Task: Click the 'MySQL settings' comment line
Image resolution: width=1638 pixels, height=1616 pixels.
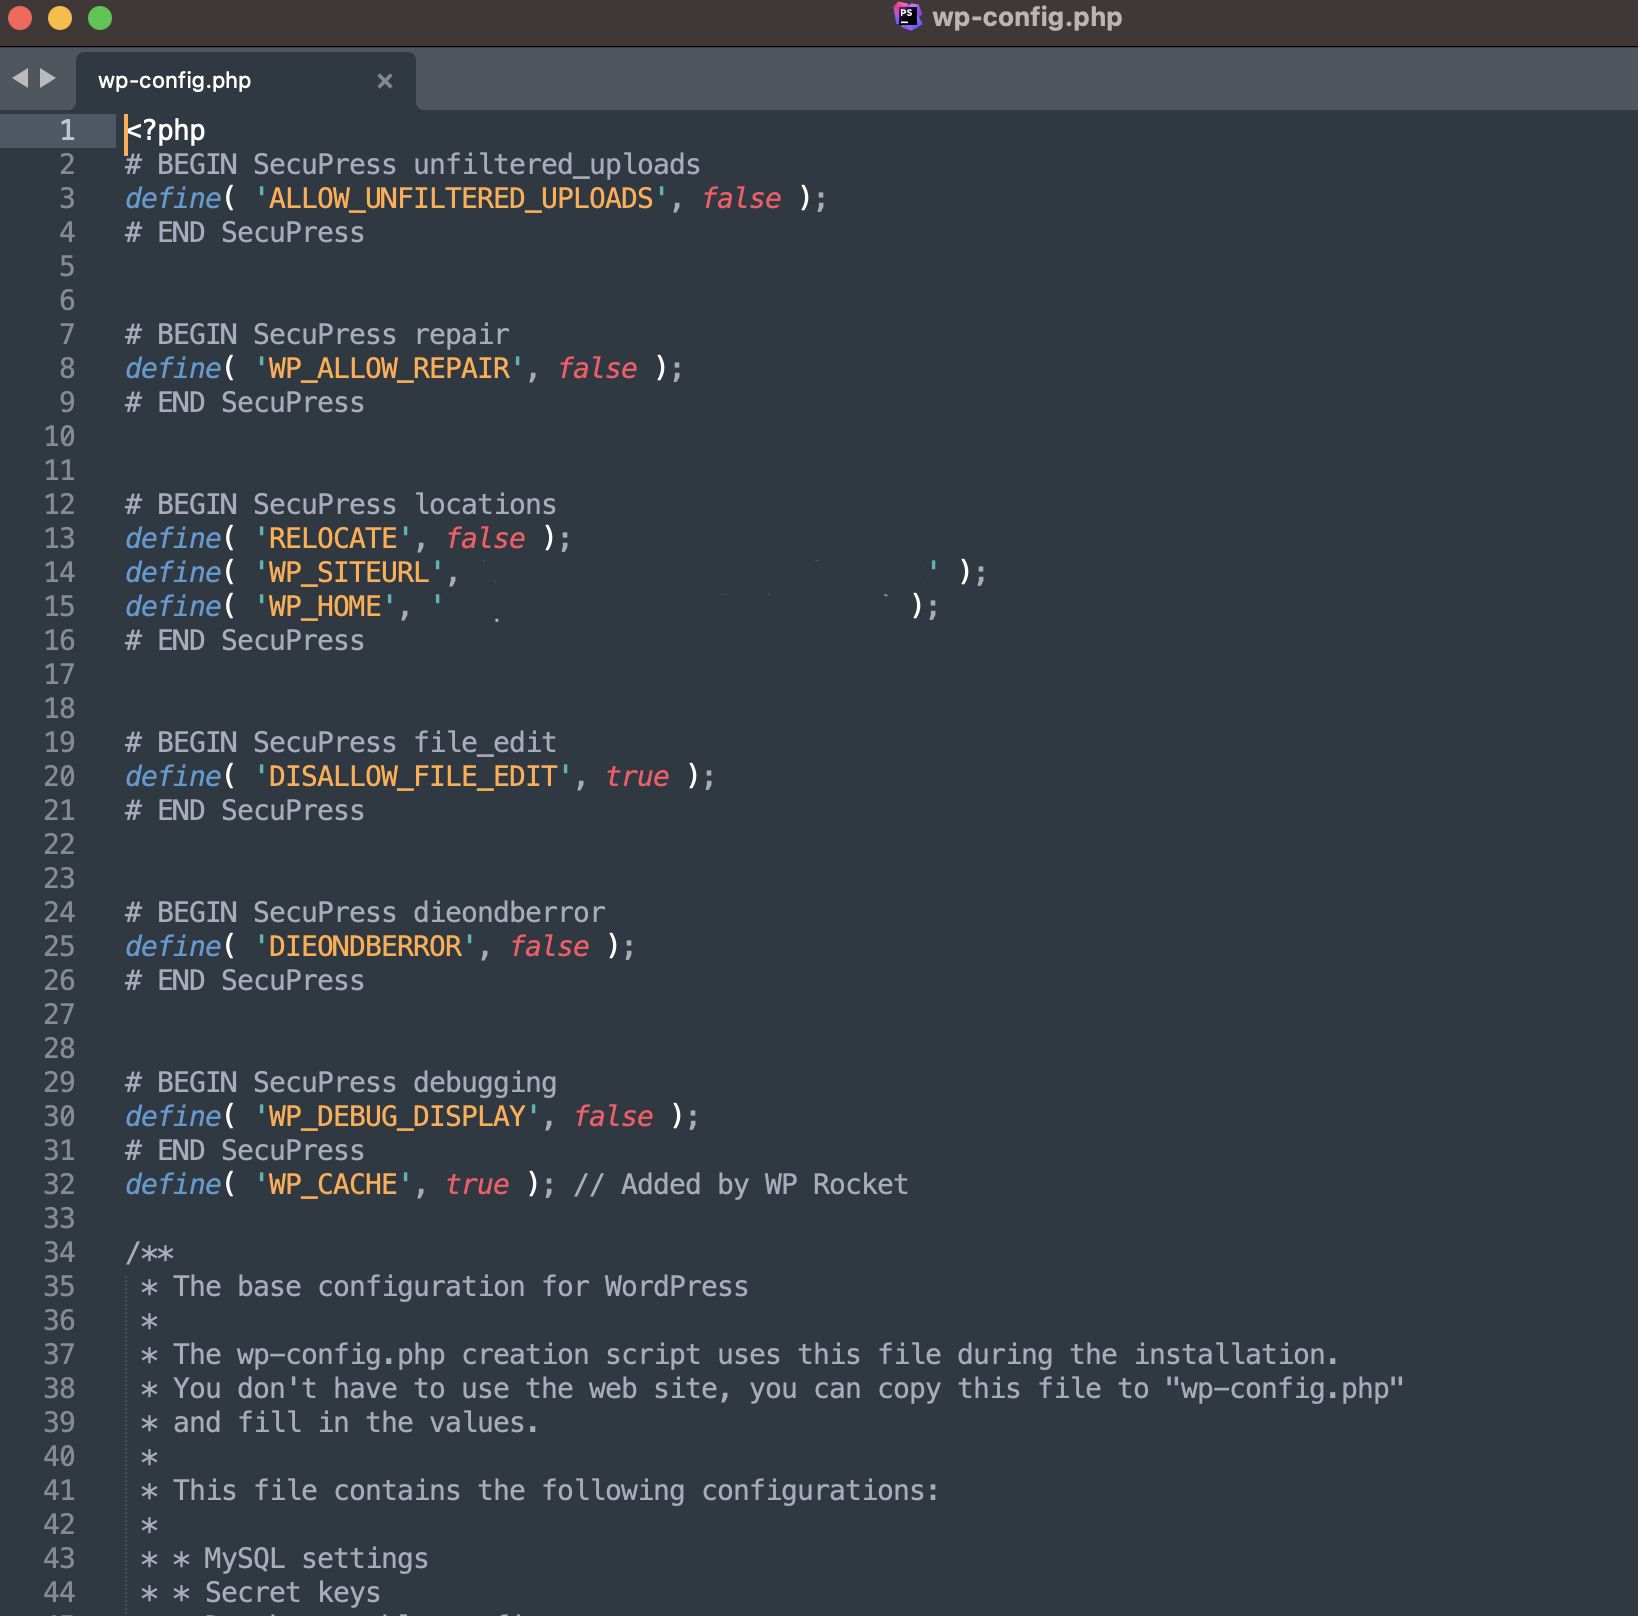Action: pos(316,1559)
